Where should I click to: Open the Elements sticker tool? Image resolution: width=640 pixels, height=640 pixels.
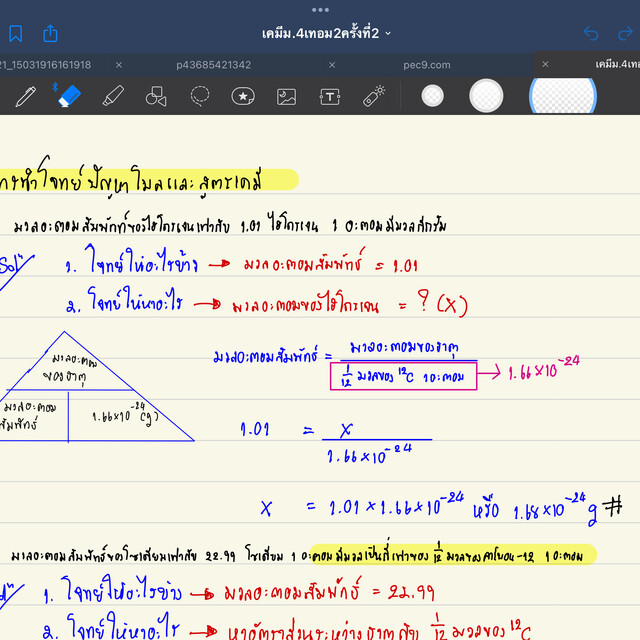[x=243, y=96]
